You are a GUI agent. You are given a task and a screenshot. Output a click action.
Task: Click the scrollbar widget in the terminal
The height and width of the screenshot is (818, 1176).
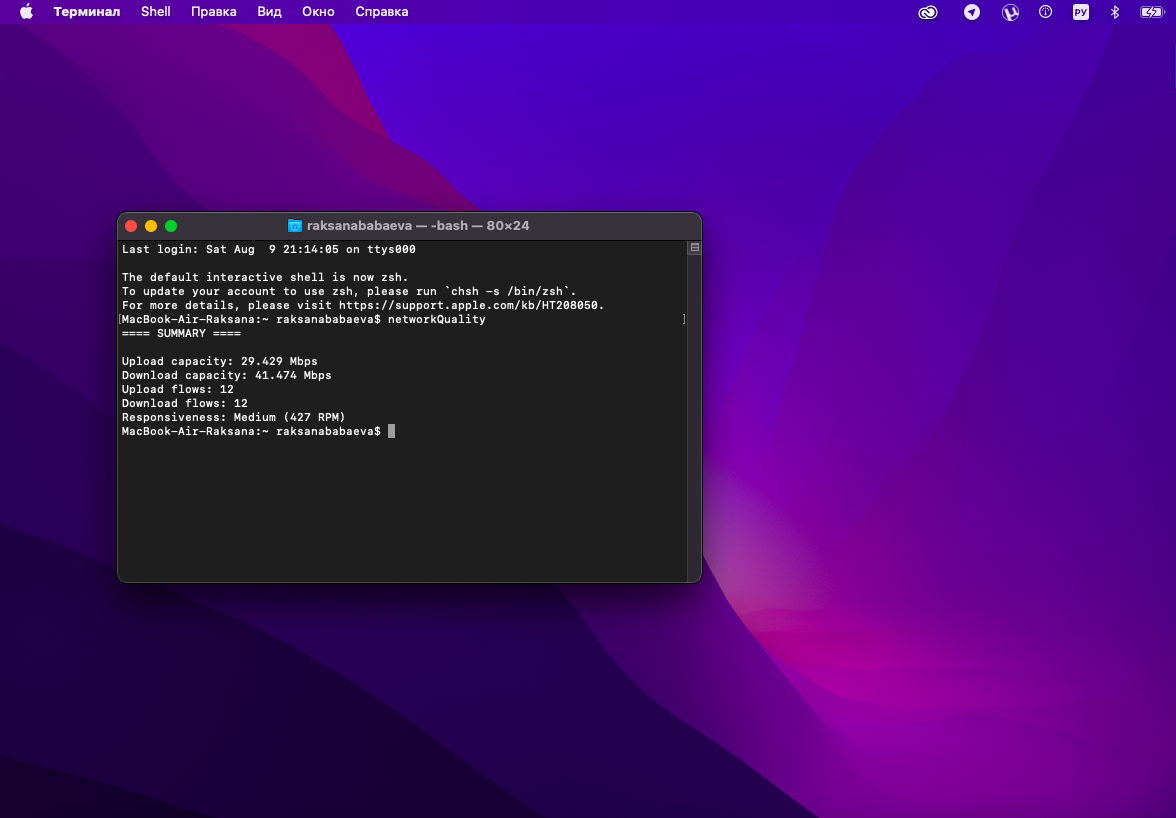(x=693, y=247)
